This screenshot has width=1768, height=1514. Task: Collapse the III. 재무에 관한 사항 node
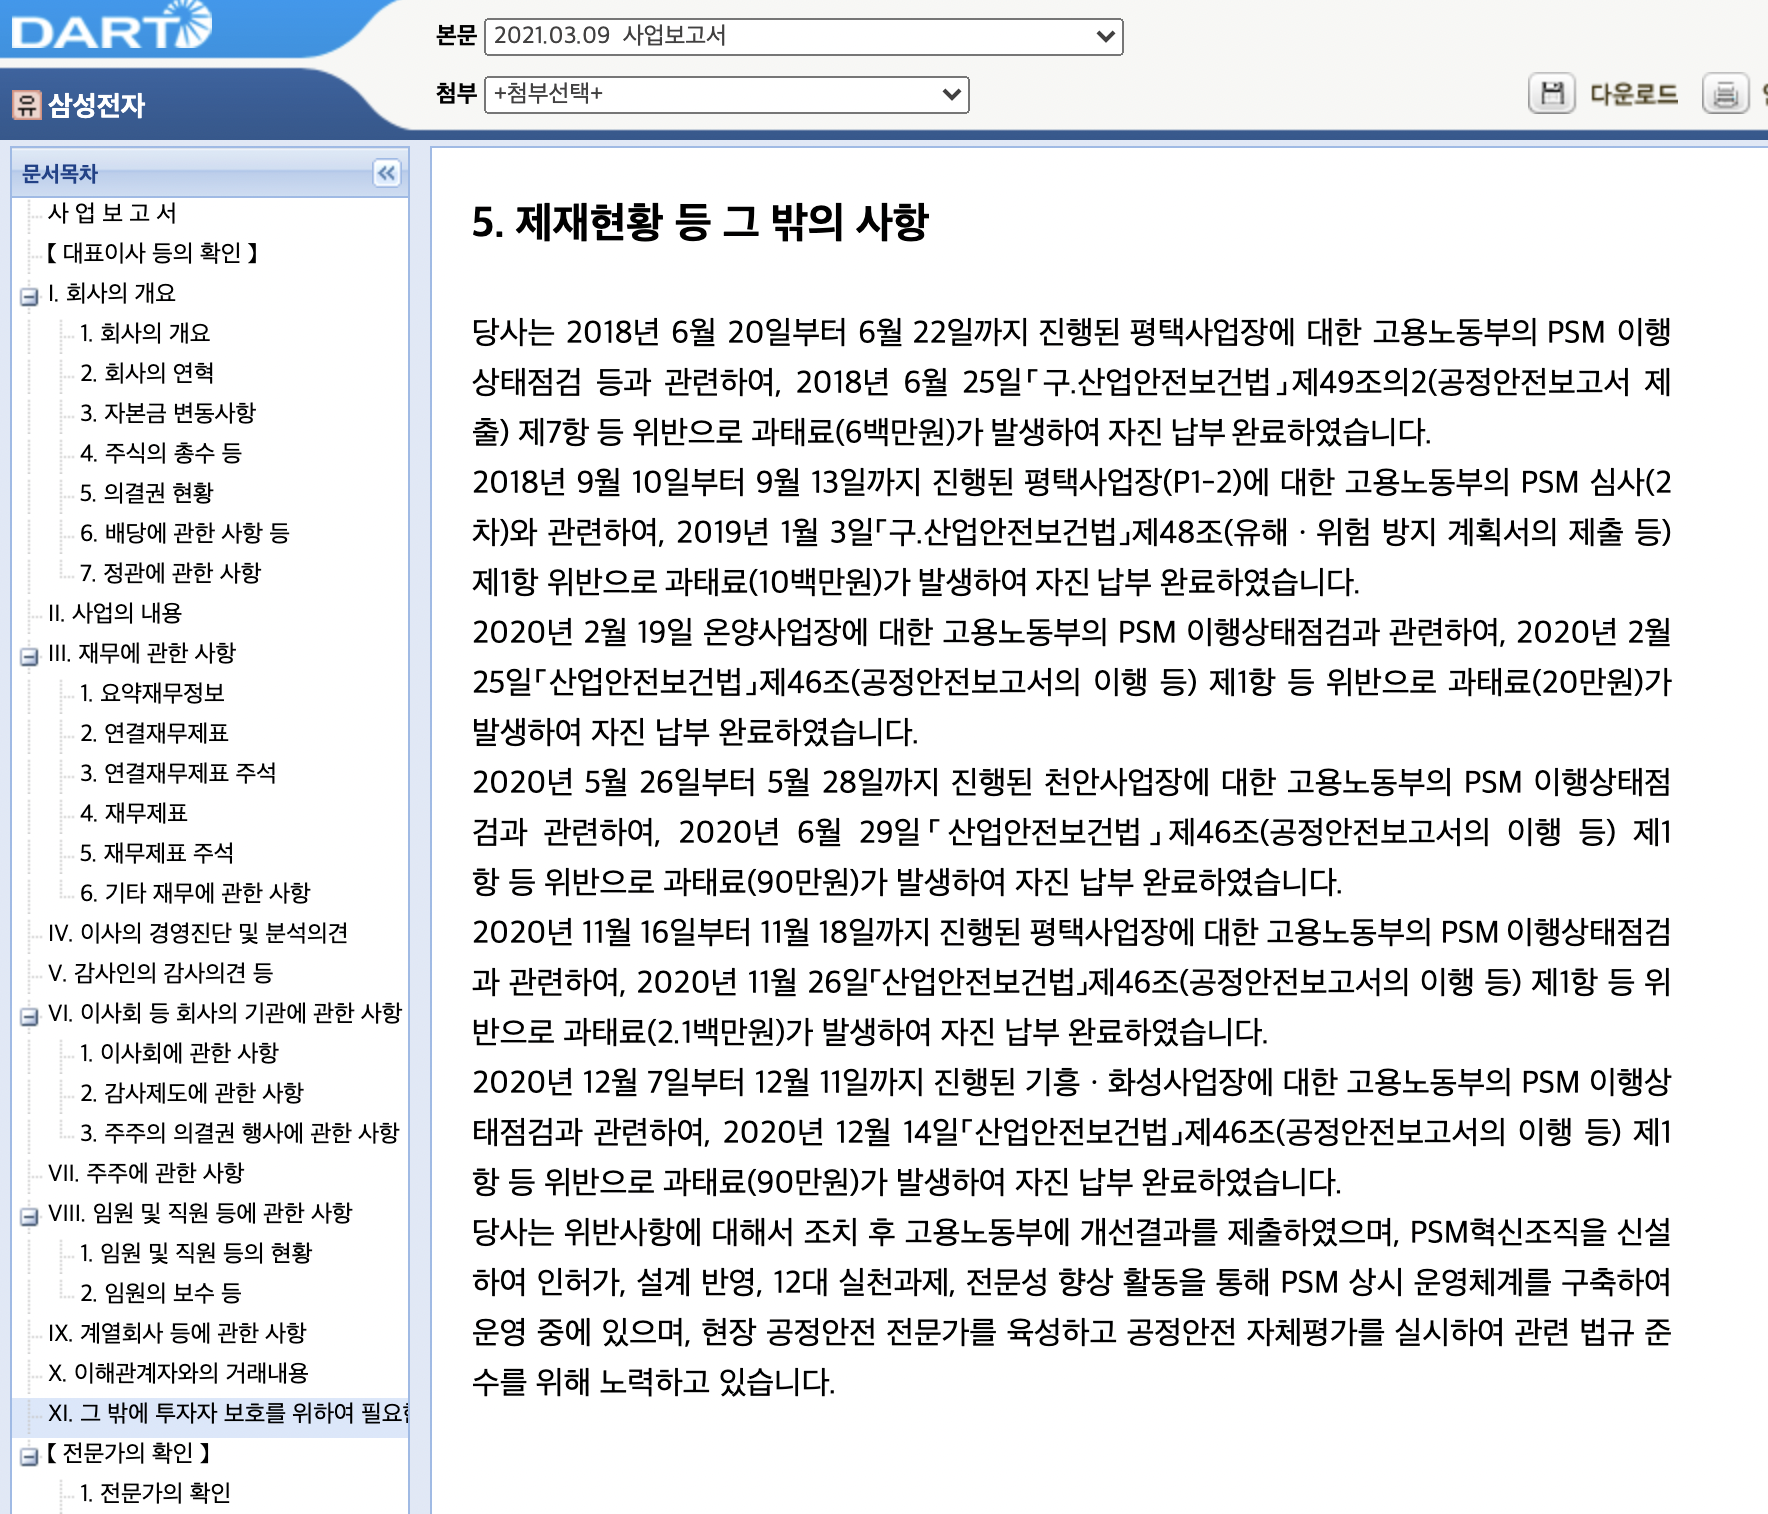pyautogui.click(x=29, y=656)
